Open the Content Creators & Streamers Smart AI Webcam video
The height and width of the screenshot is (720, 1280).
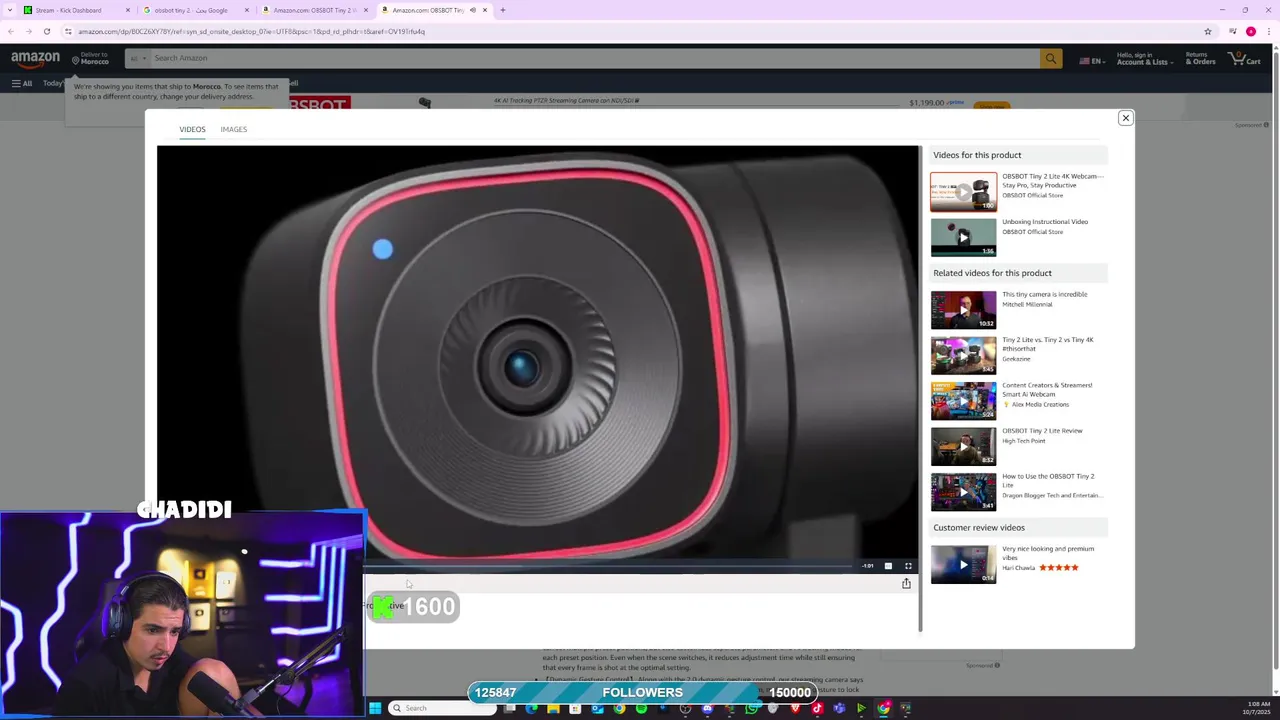[x=963, y=401]
